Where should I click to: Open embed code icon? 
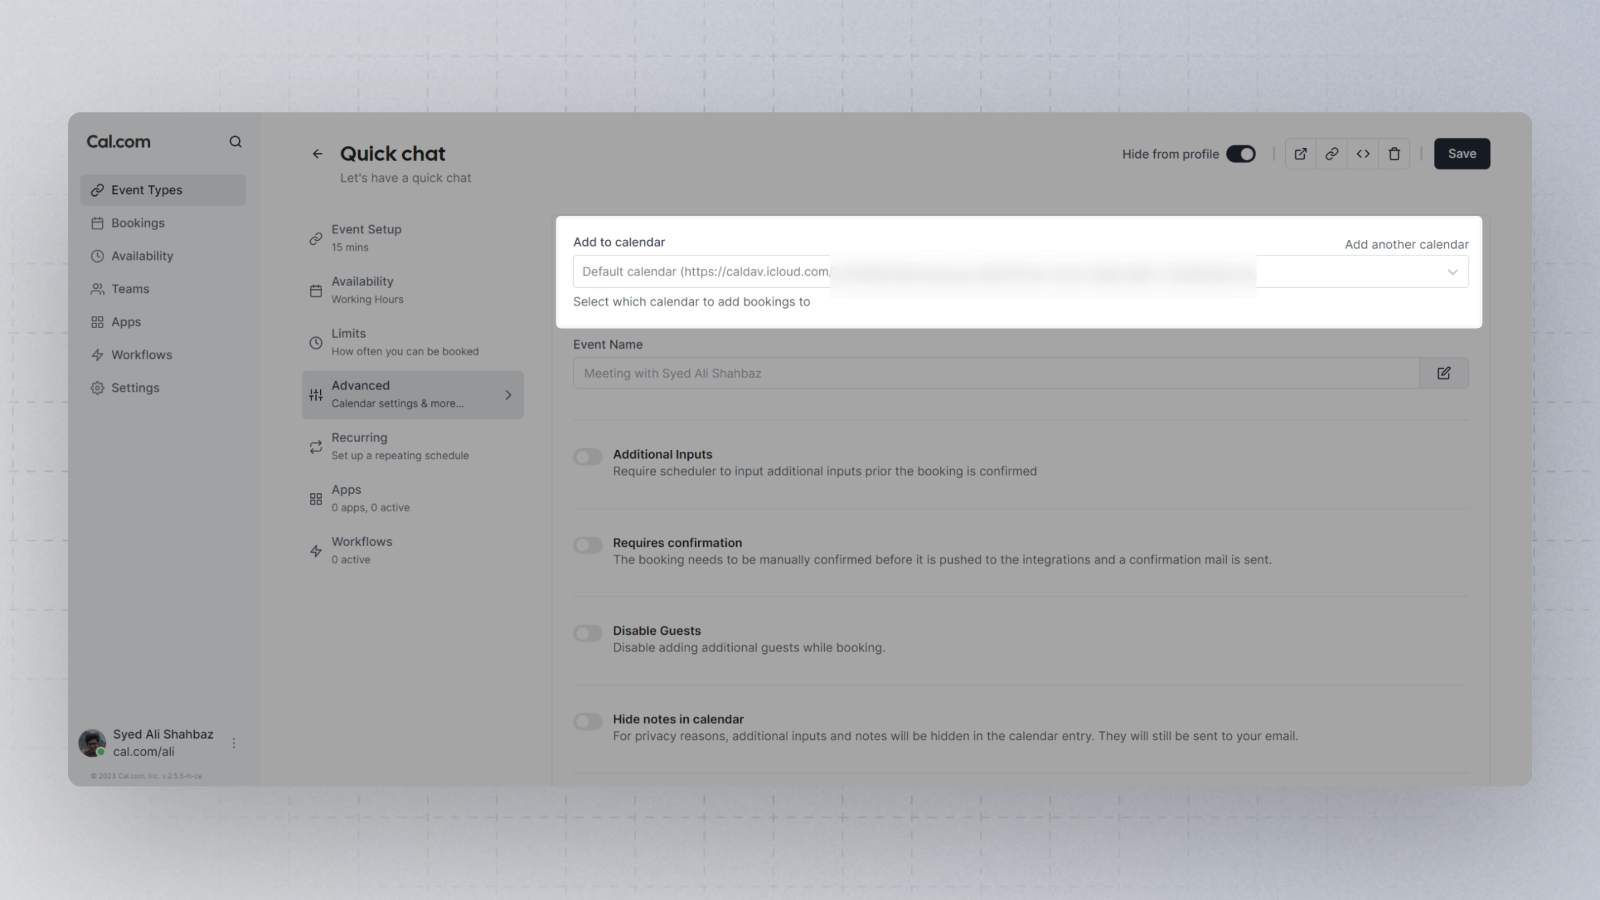pyautogui.click(x=1363, y=154)
